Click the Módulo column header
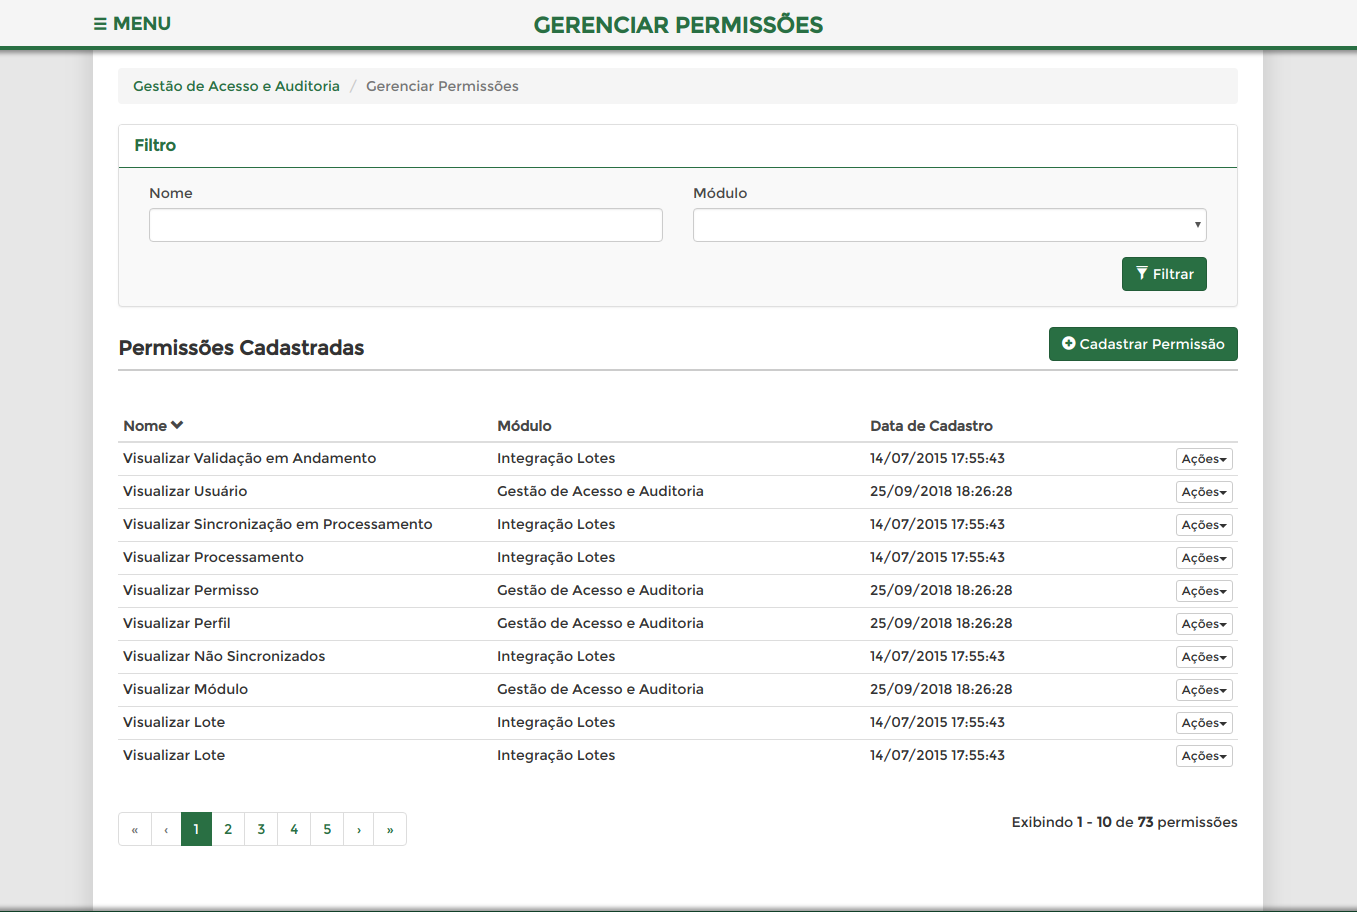 (x=524, y=426)
